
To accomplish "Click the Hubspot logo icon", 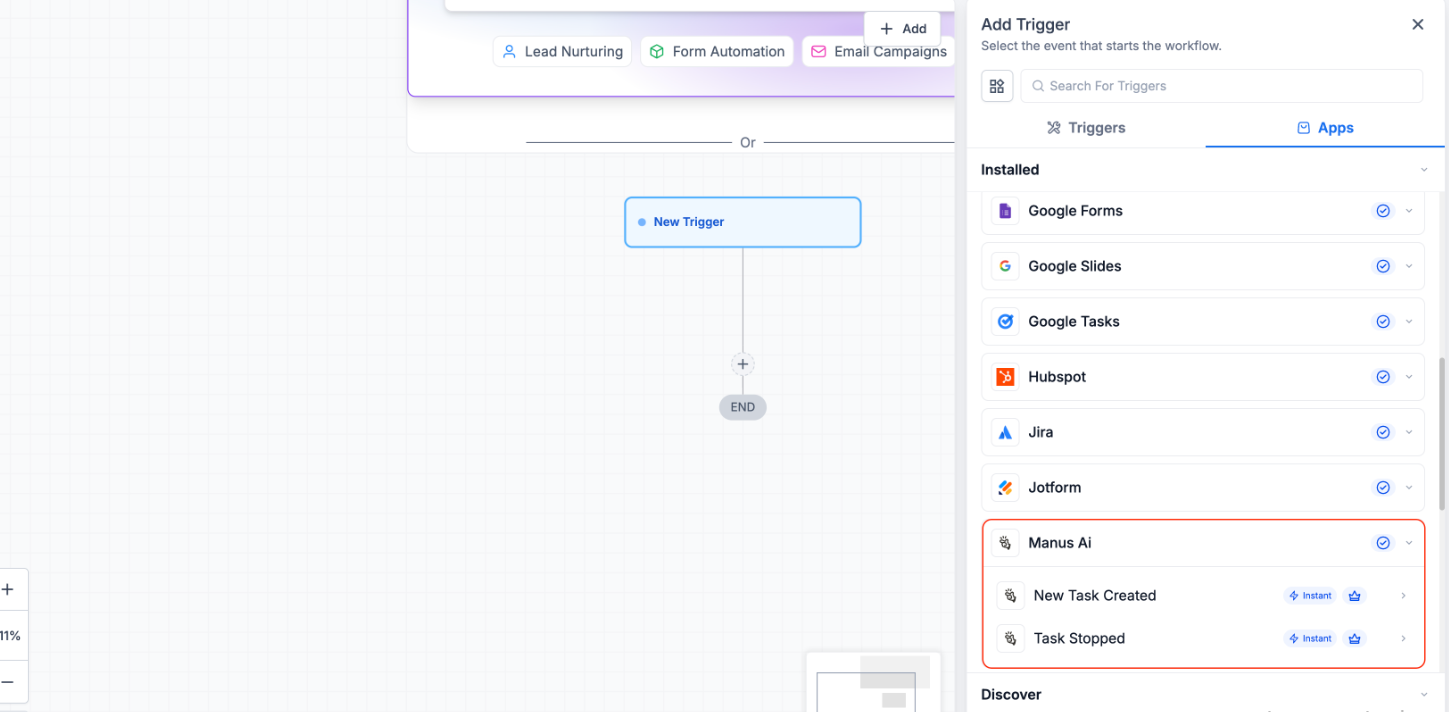I will 1005,377.
